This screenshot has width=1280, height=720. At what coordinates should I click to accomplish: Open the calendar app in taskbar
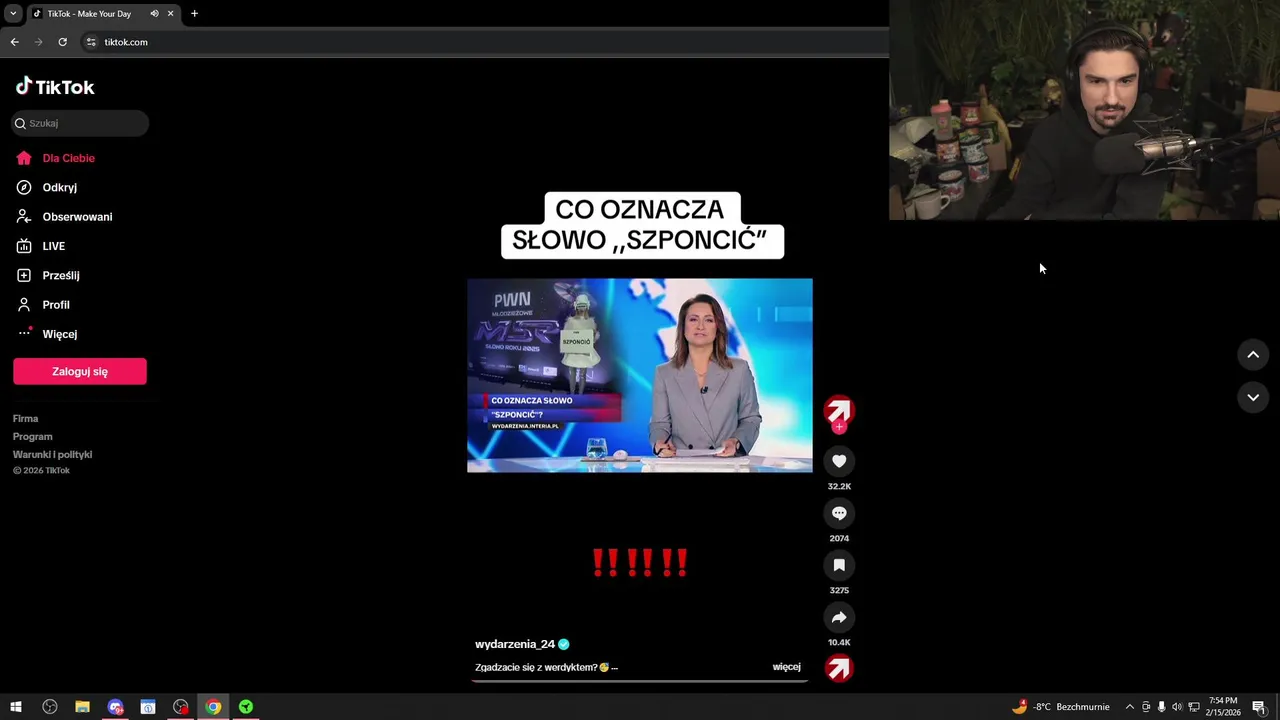(x=148, y=707)
